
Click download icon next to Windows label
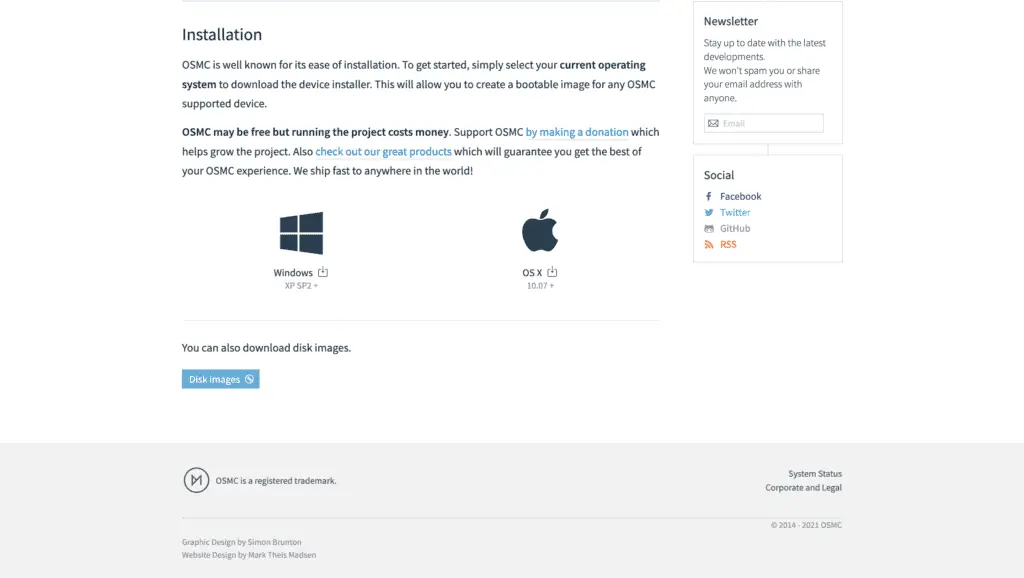[x=323, y=272]
